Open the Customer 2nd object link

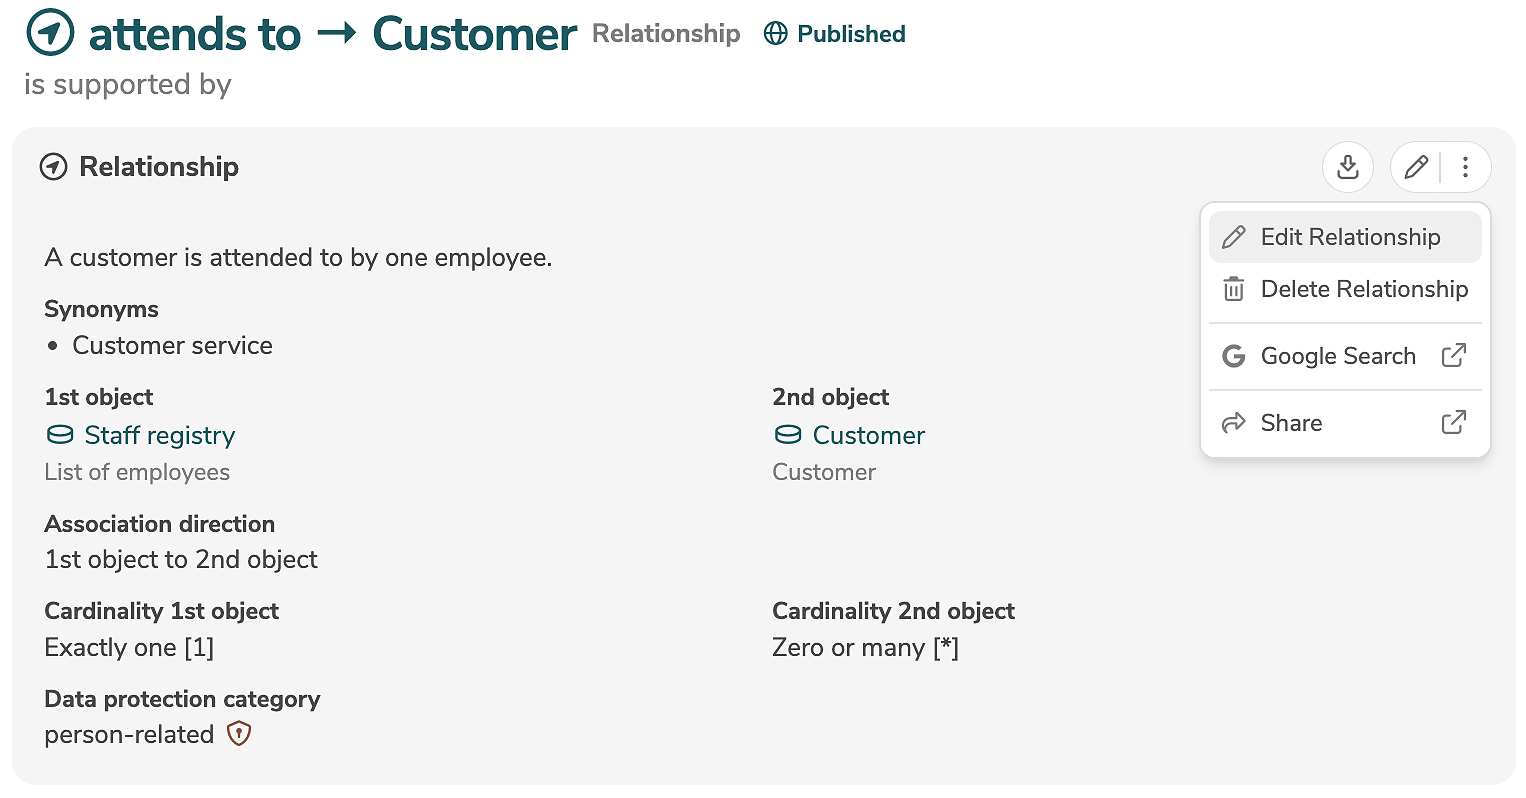pos(868,435)
